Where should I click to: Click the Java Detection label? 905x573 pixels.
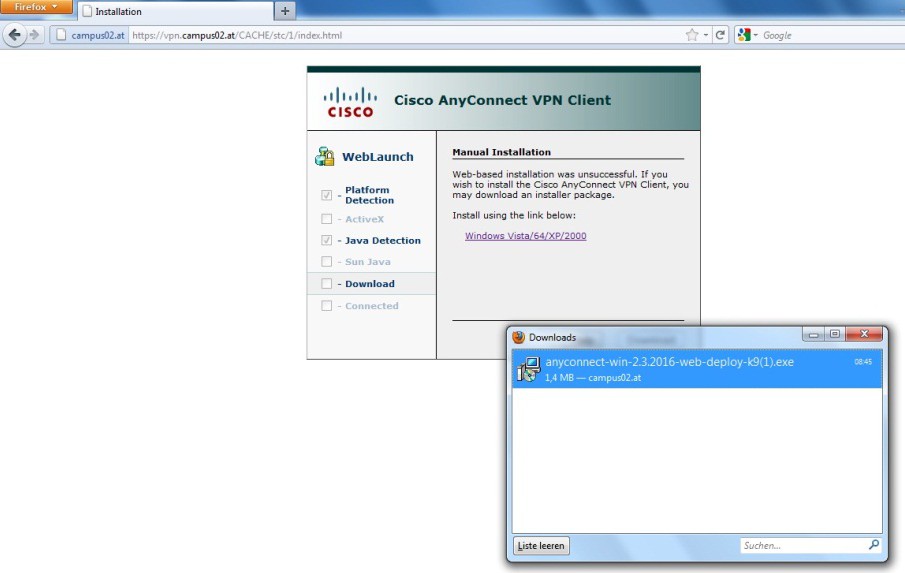pyautogui.click(x=383, y=241)
